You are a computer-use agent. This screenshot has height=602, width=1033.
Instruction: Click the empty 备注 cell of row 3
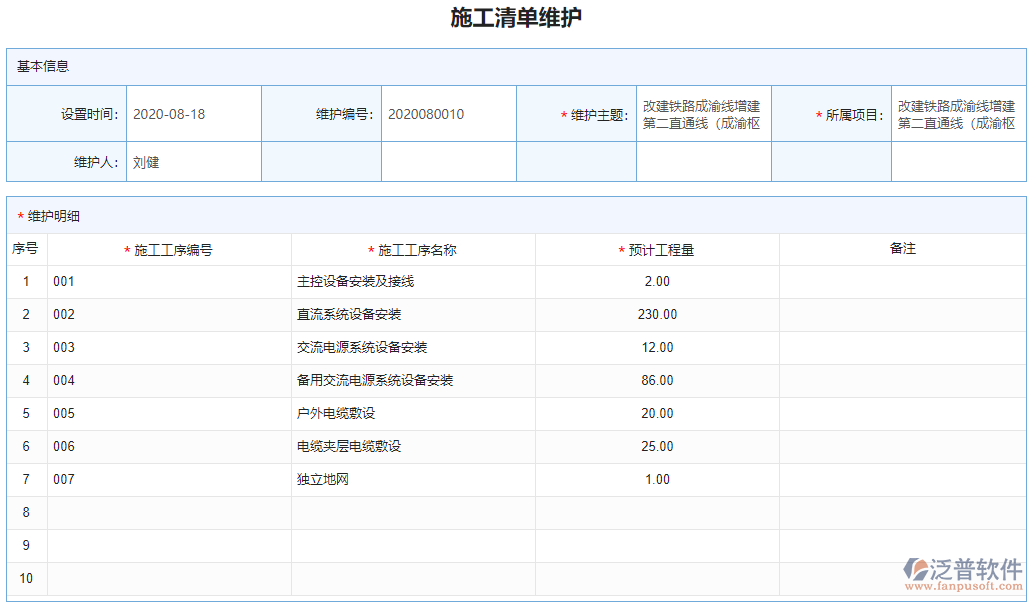tap(905, 347)
